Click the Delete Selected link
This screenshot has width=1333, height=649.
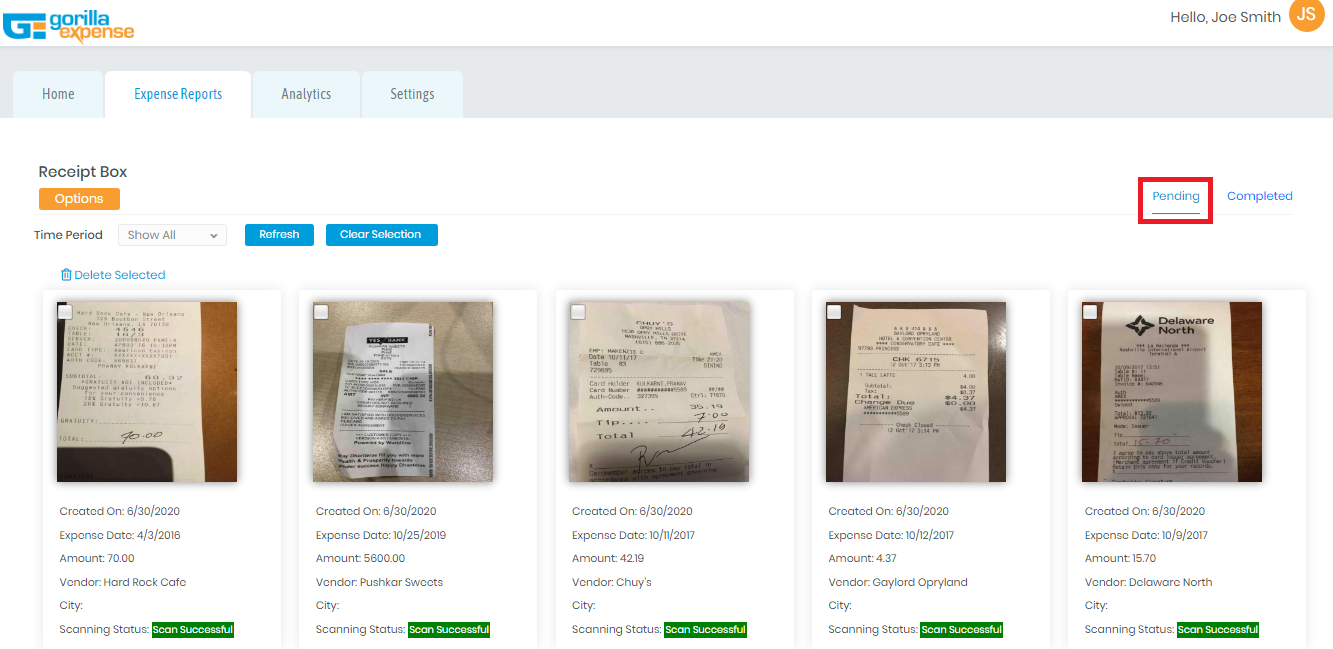[x=120, y=275]
